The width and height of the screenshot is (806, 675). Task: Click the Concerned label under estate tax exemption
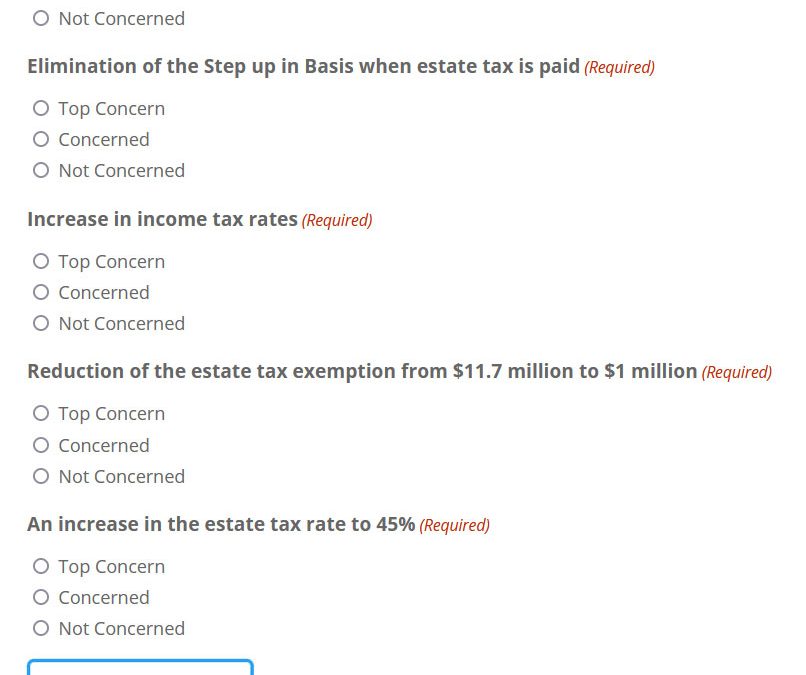click(x=104, y=446)
